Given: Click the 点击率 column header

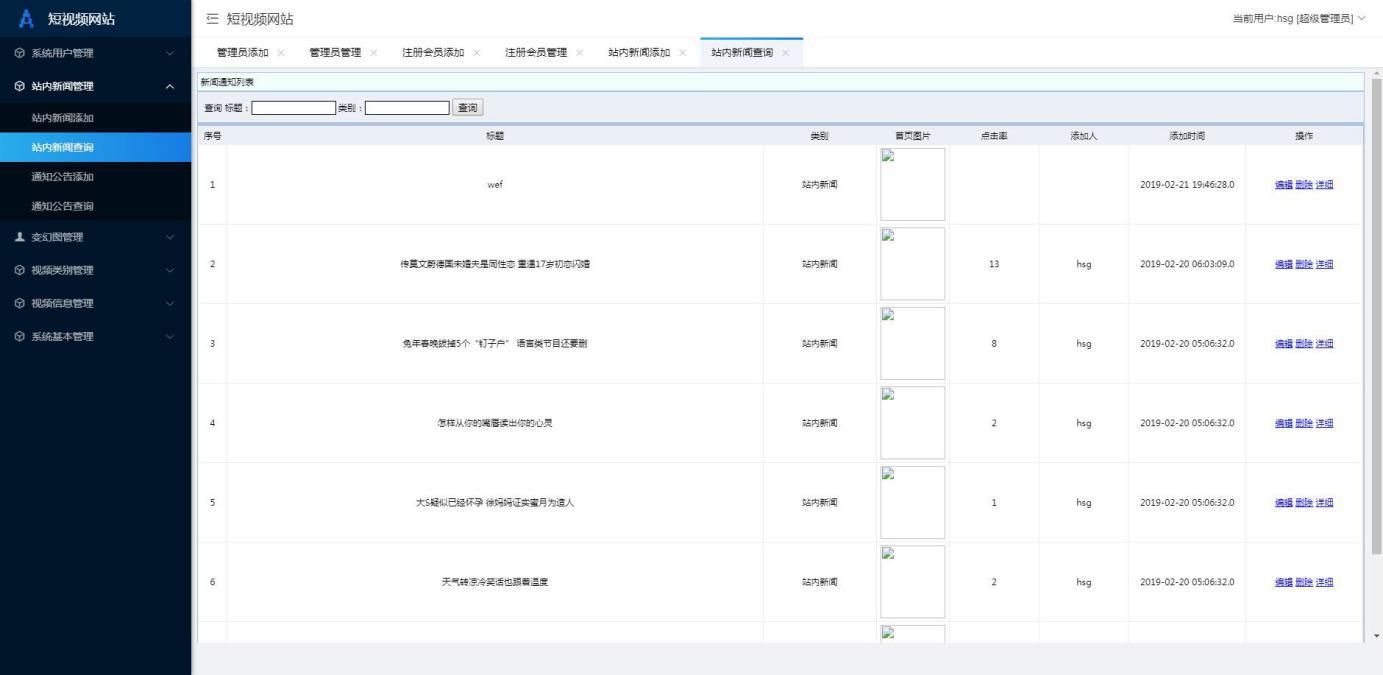Looking at the screenshot, I should [994, 136].
